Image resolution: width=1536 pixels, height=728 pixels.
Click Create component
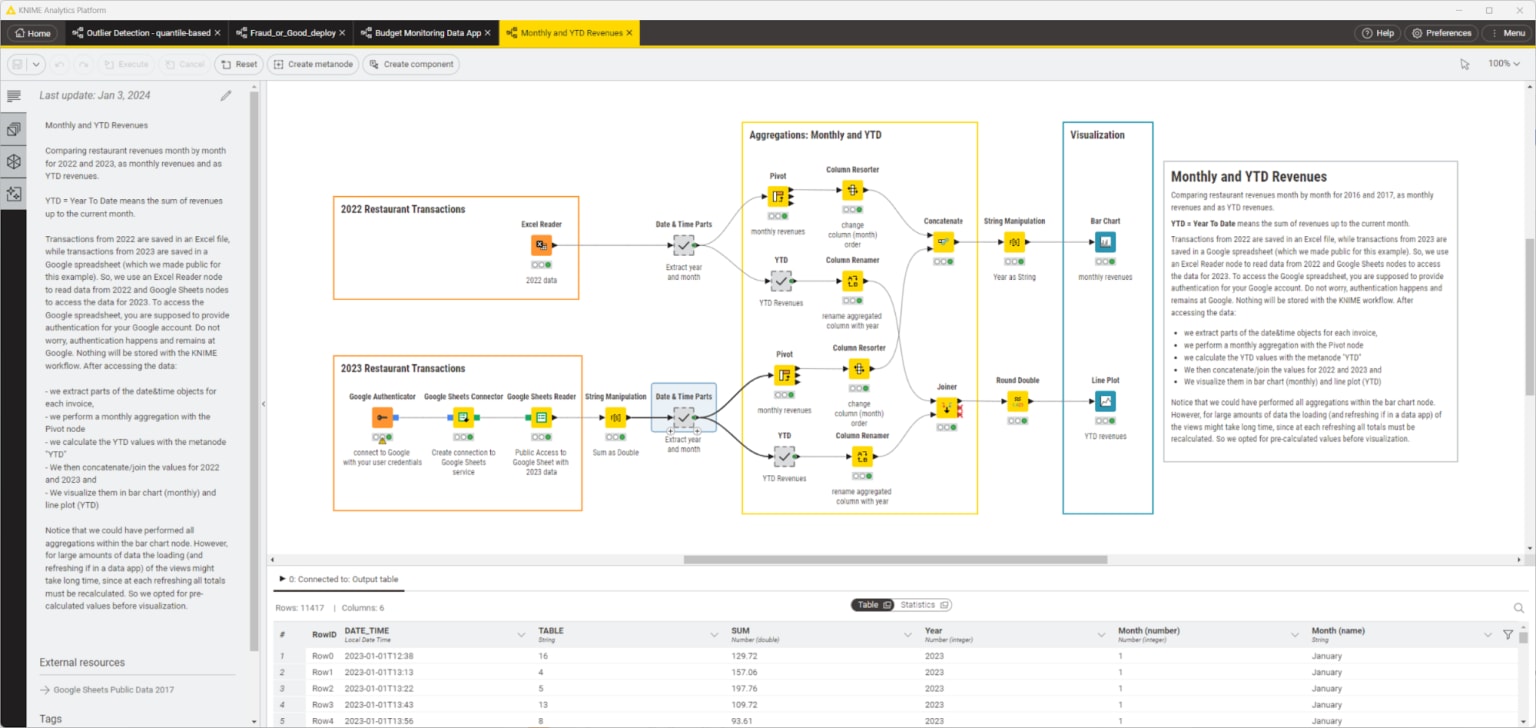(410, 64)
